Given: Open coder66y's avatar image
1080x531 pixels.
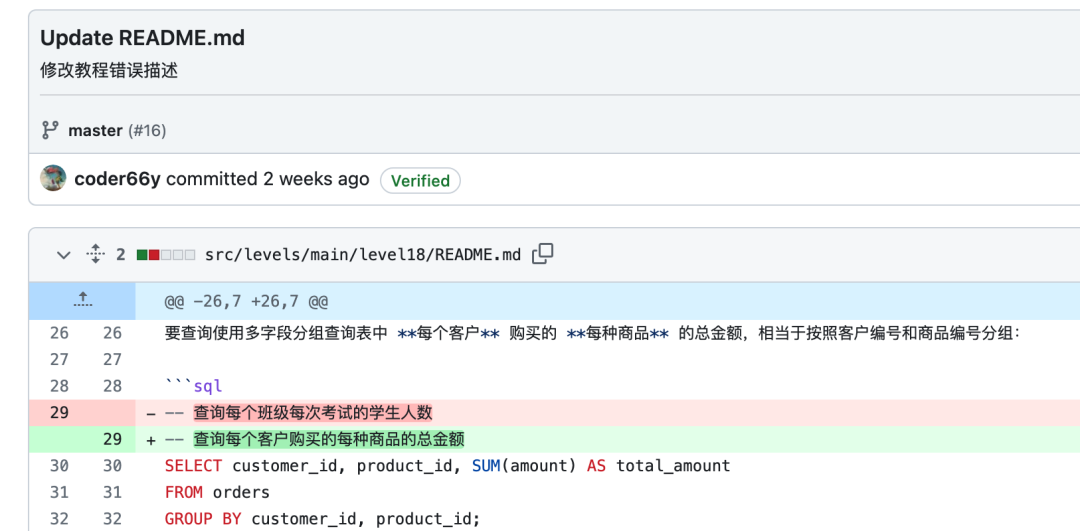Looking at the screenshot, I should [53, 179].
